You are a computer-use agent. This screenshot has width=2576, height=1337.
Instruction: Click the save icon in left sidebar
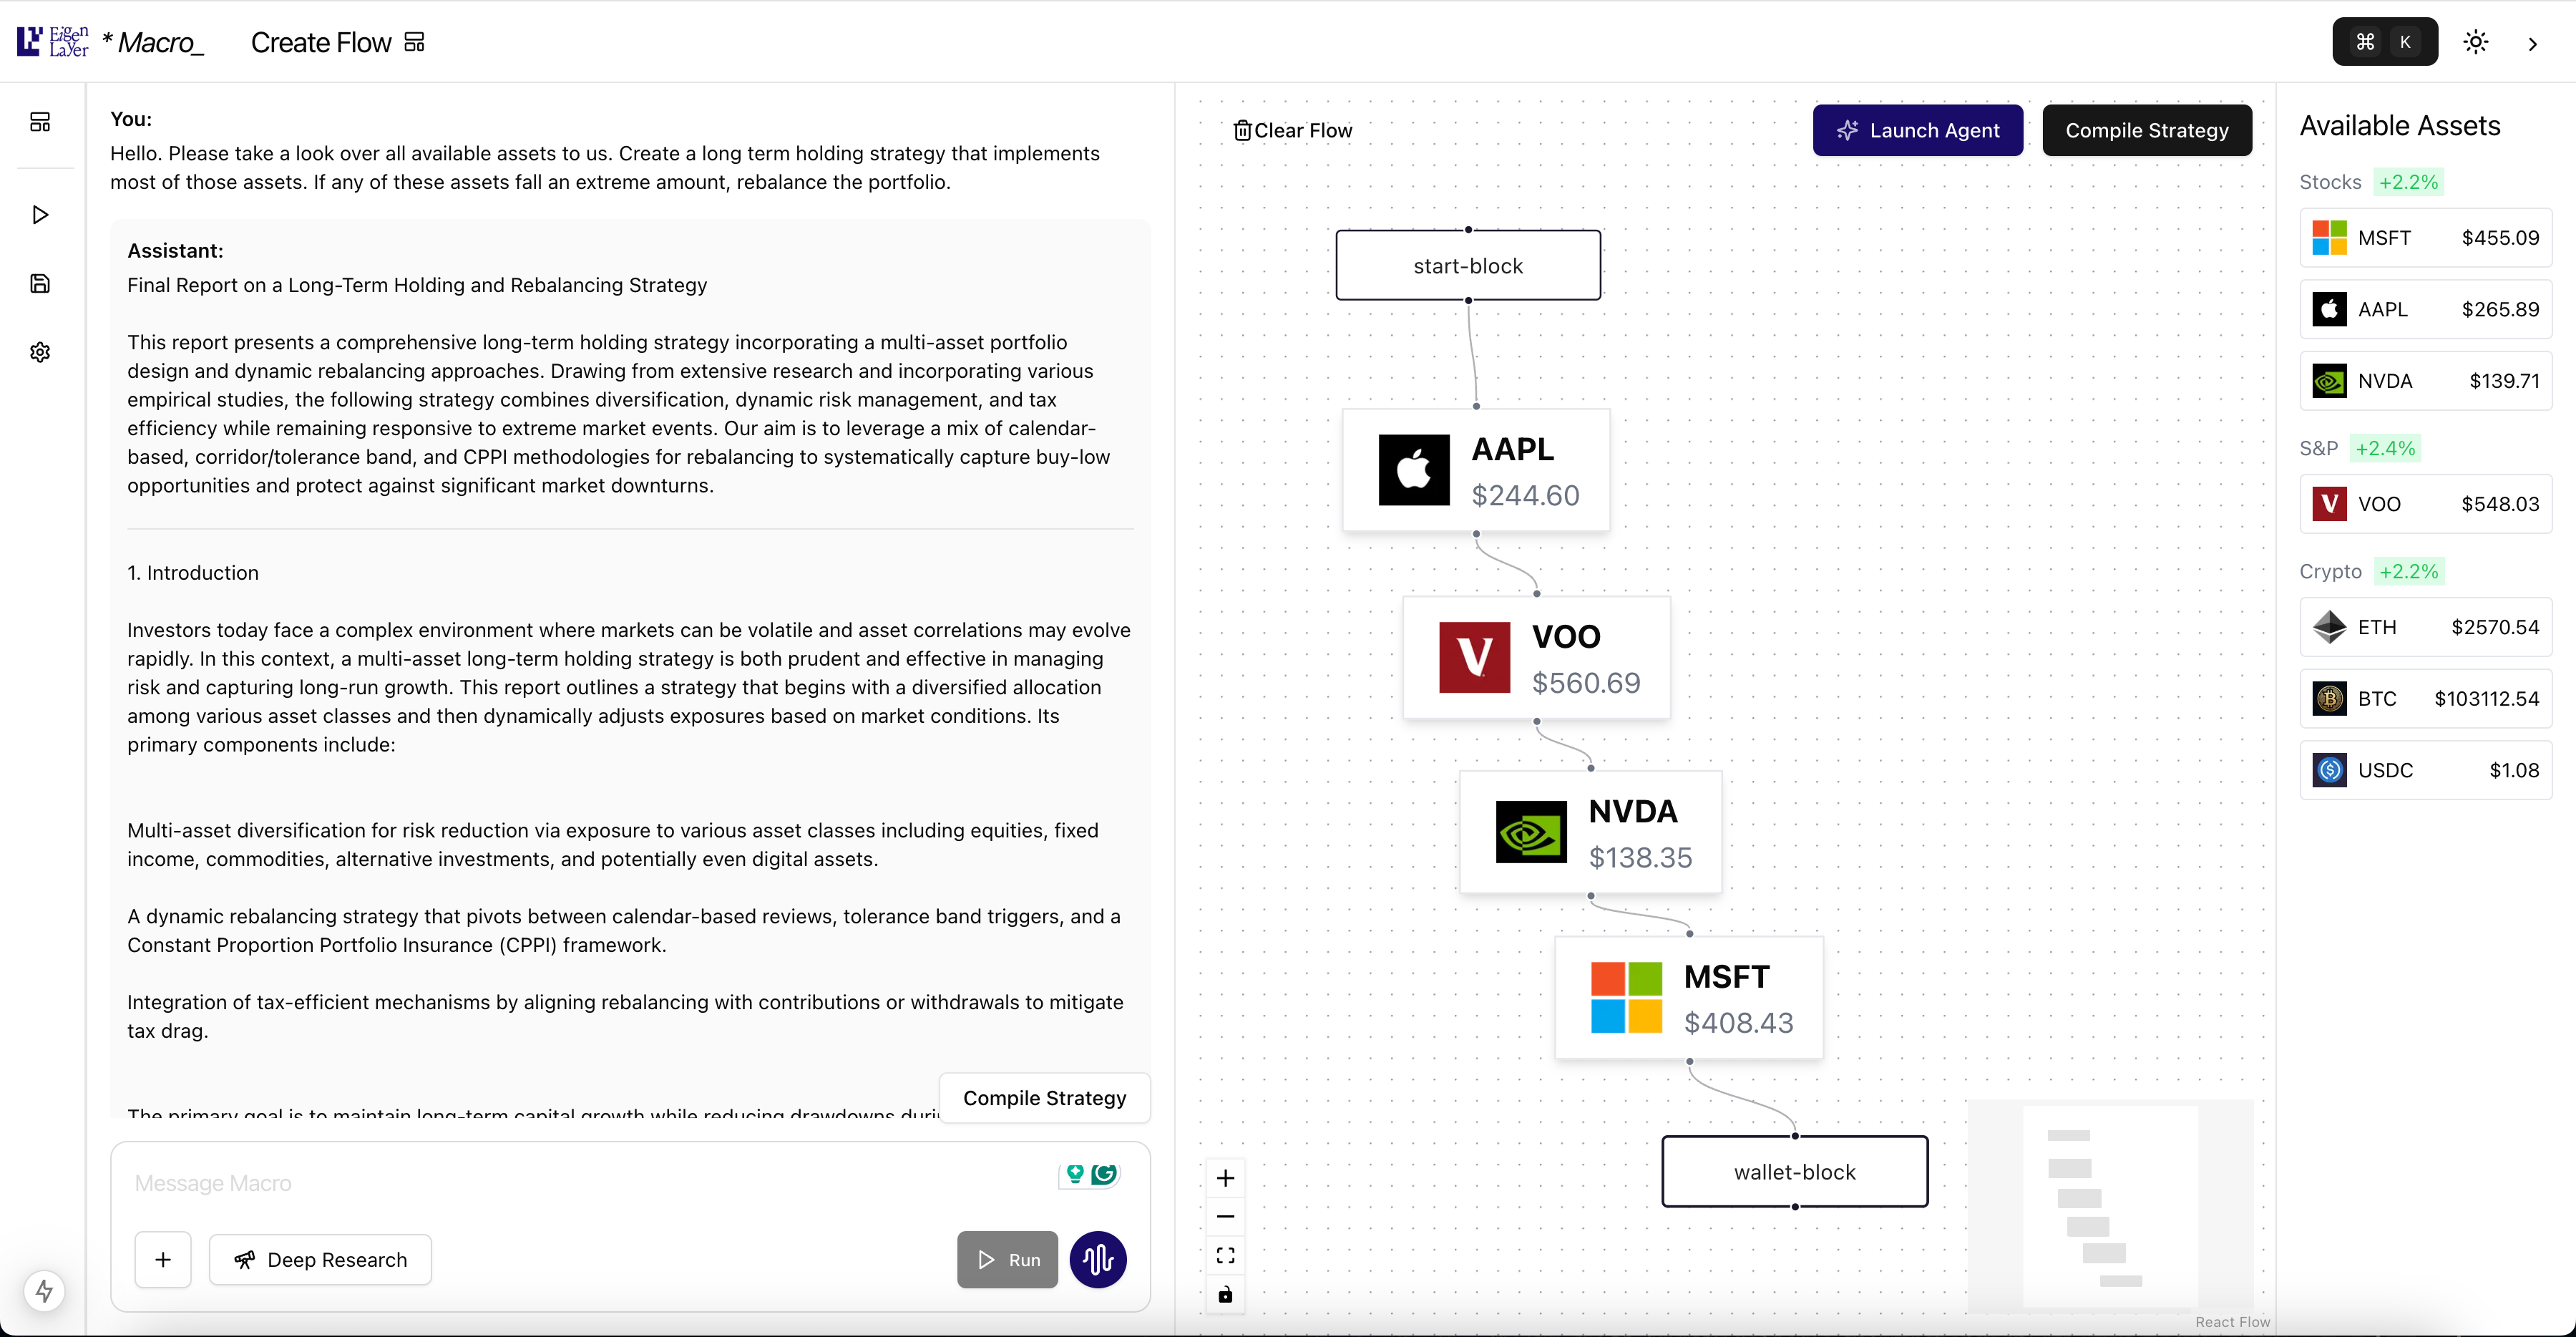40,284
